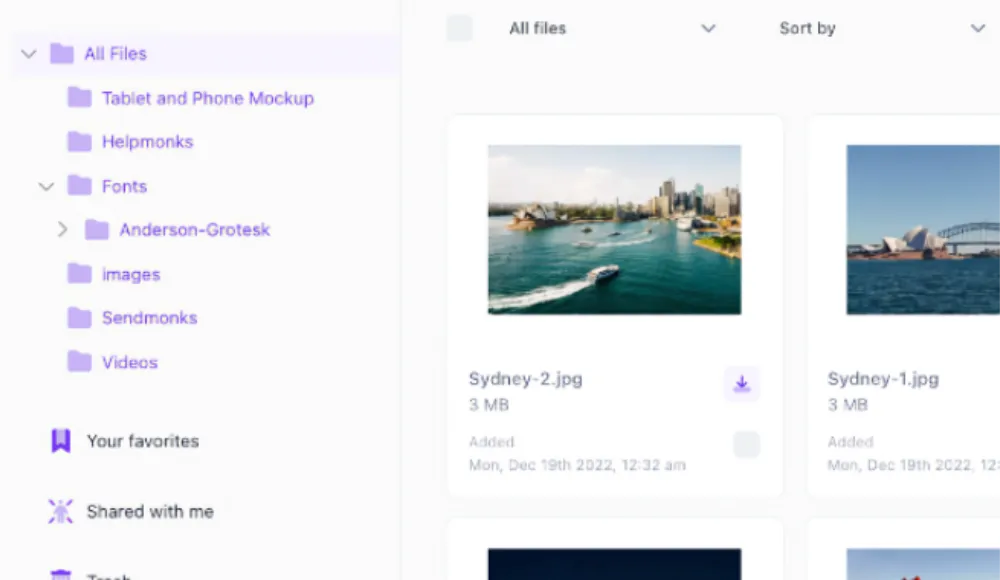Collapse the Fonts folder

46,187
